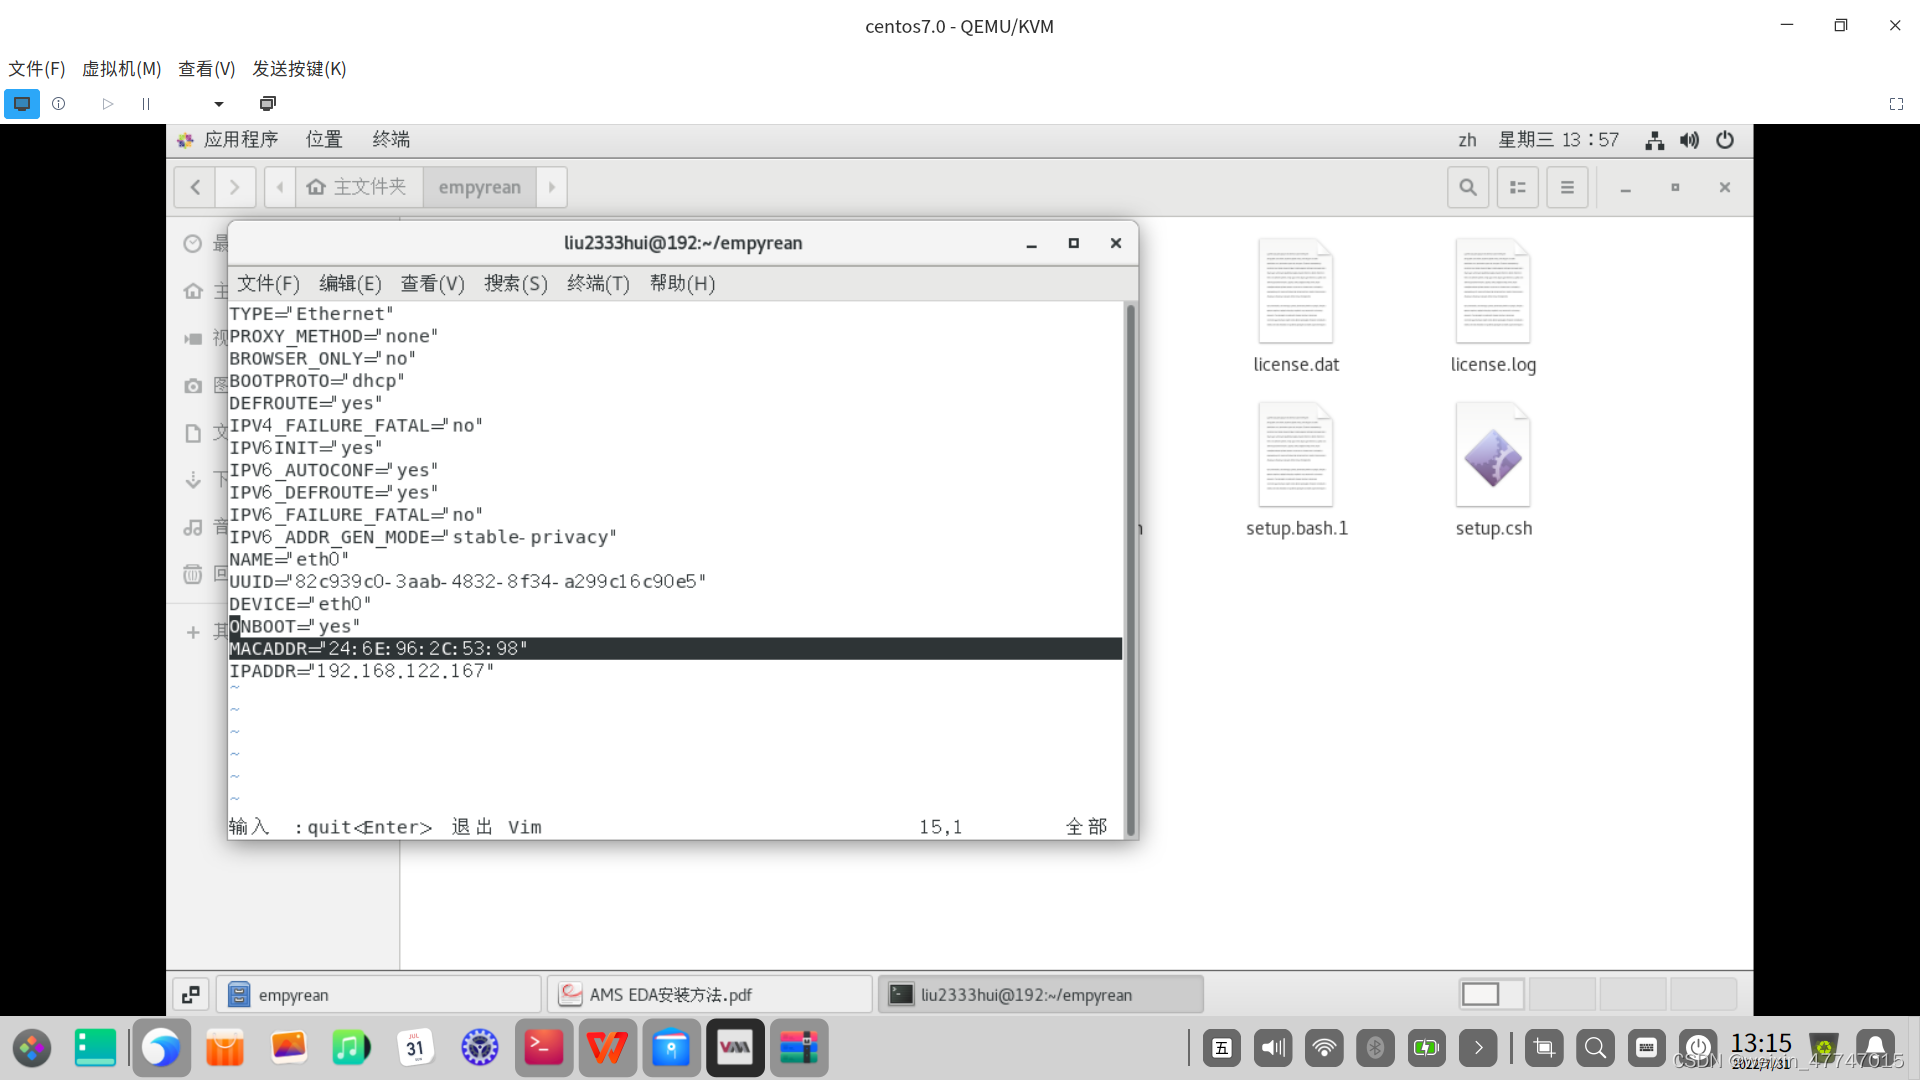1920x1080 pixels.
Task: Expand the shutdown options dropdown arrow
Action: [x=219, y=104]
